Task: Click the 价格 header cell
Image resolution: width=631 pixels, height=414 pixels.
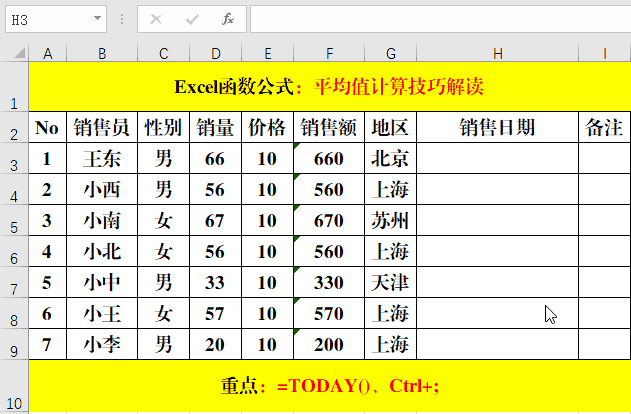Action: click(268, 127)
